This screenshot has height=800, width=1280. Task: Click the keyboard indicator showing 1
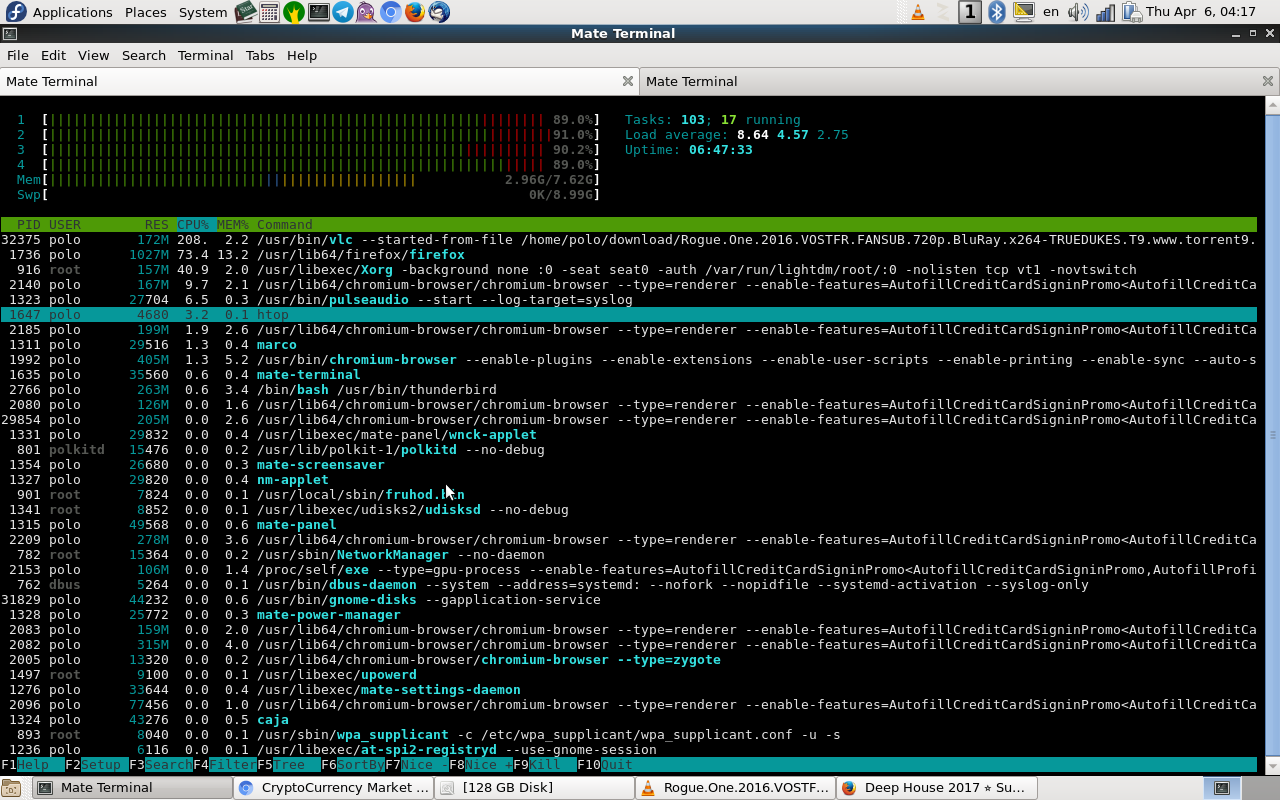click(x=969, y=12)
